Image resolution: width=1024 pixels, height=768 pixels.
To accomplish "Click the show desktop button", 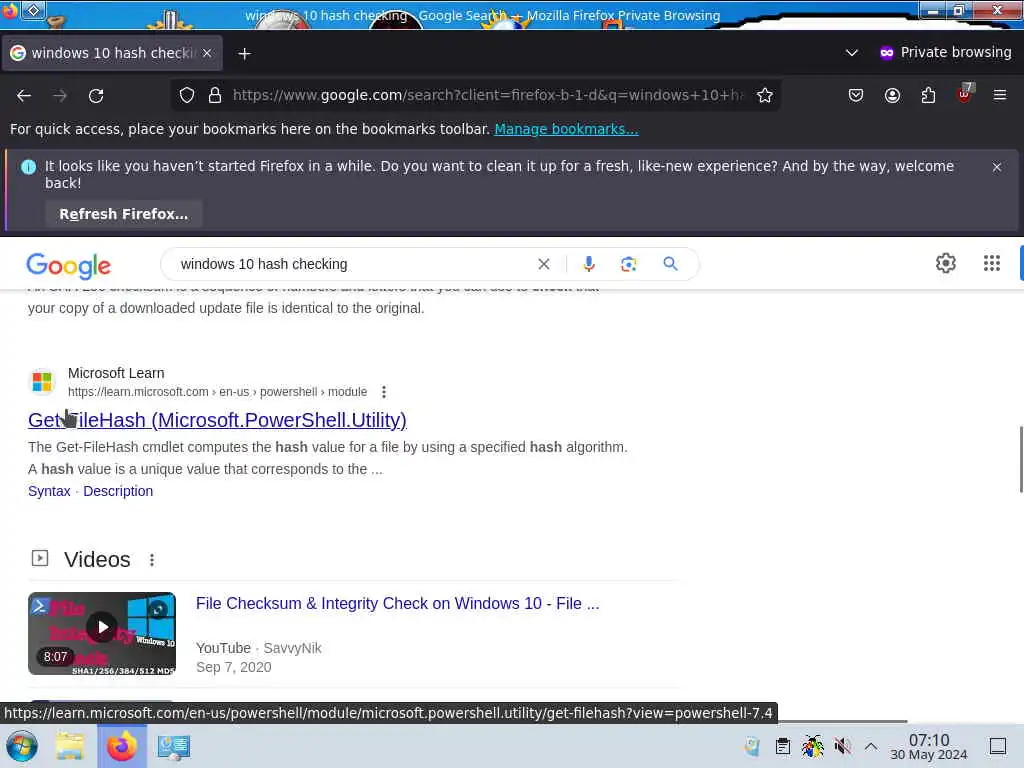I will click(x=997, y=746).
